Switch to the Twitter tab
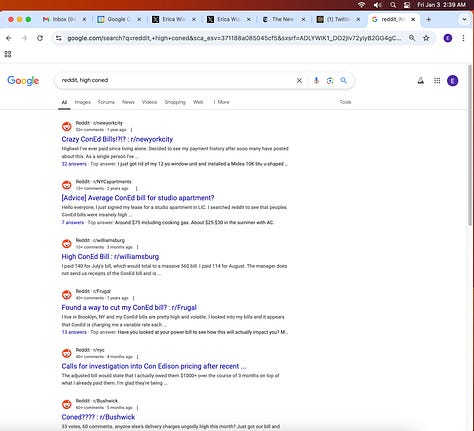 [x=337, y=19]
